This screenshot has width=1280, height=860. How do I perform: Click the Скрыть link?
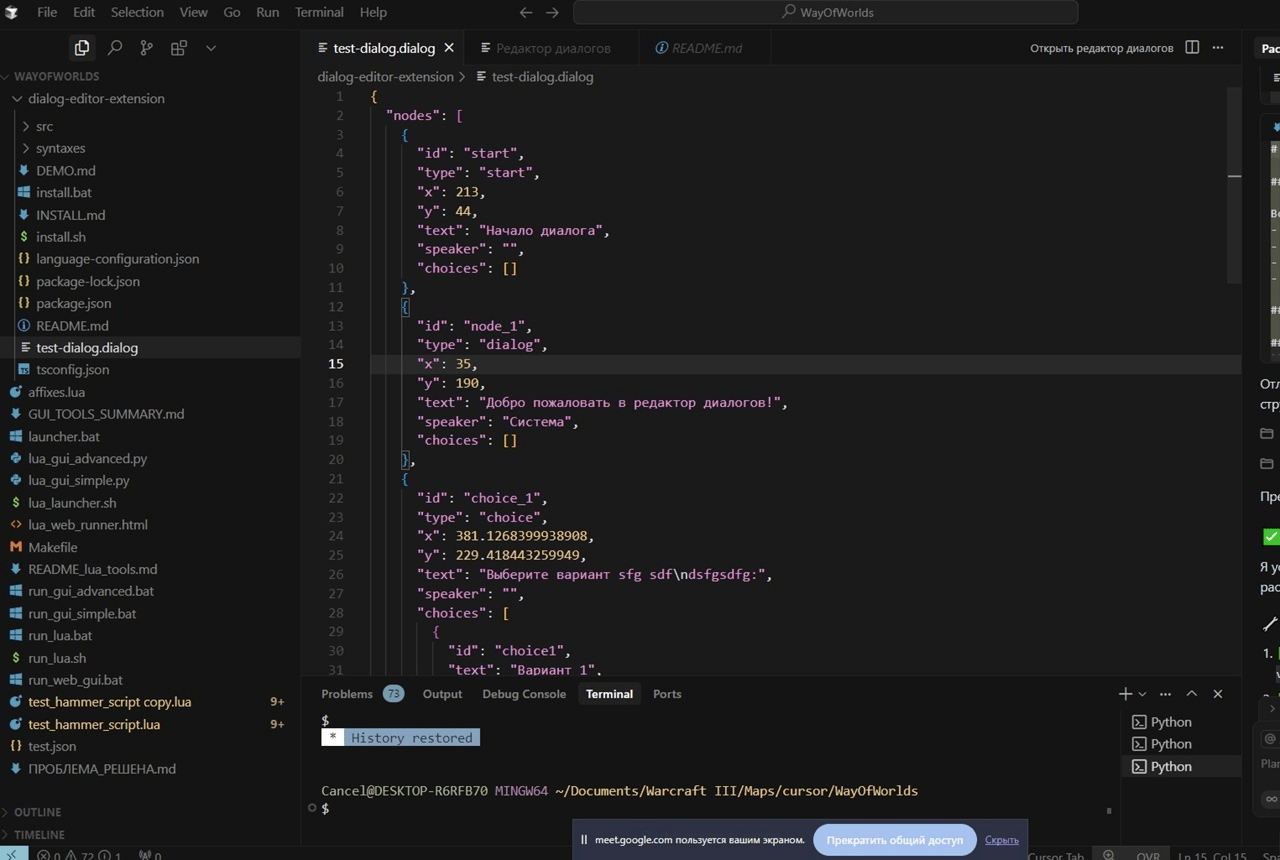1001,840
